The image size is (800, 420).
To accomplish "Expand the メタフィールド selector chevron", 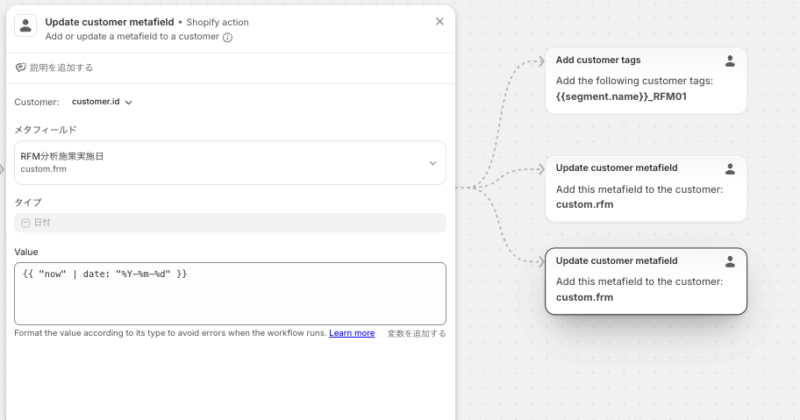I will (x=432, y=163).
